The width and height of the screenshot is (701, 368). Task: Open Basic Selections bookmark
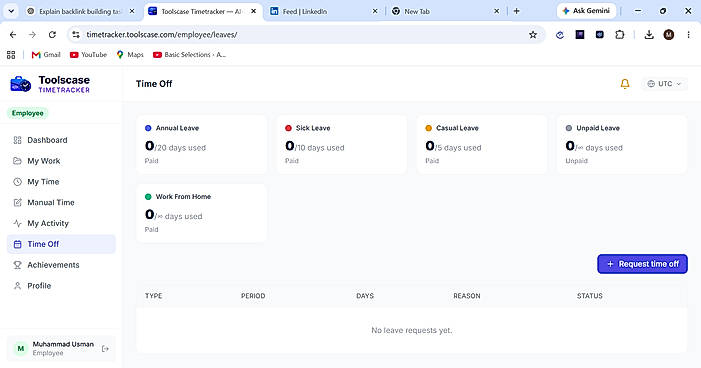click(189, 55)
